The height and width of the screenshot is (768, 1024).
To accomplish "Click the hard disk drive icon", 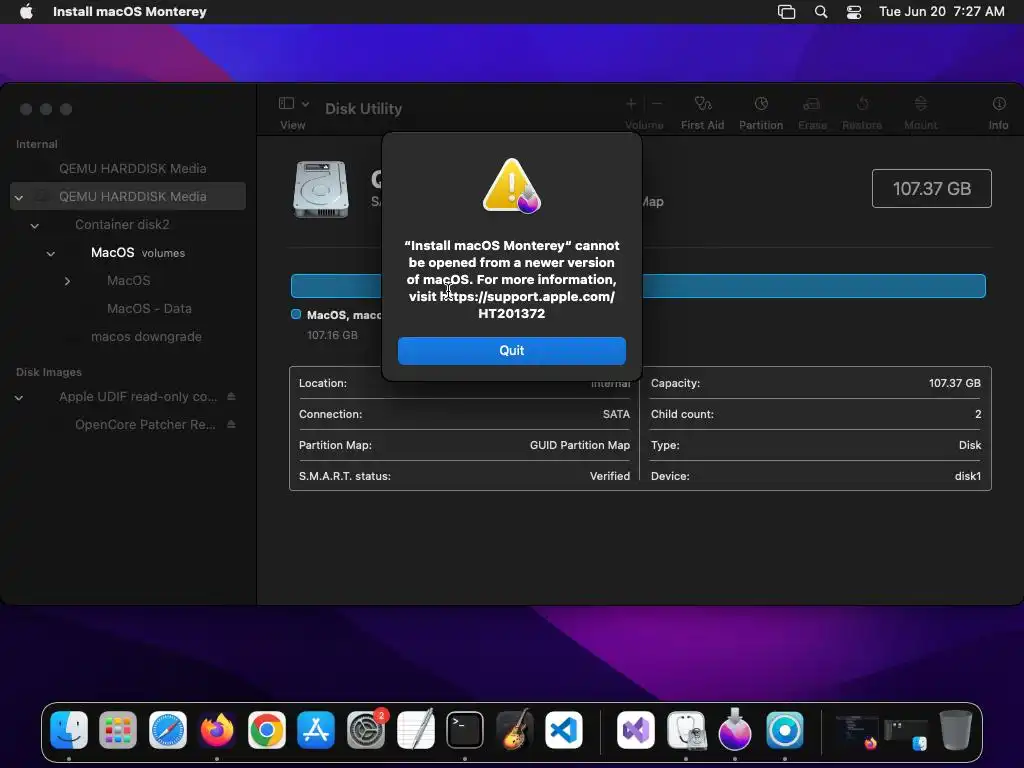I will point(321,189).
